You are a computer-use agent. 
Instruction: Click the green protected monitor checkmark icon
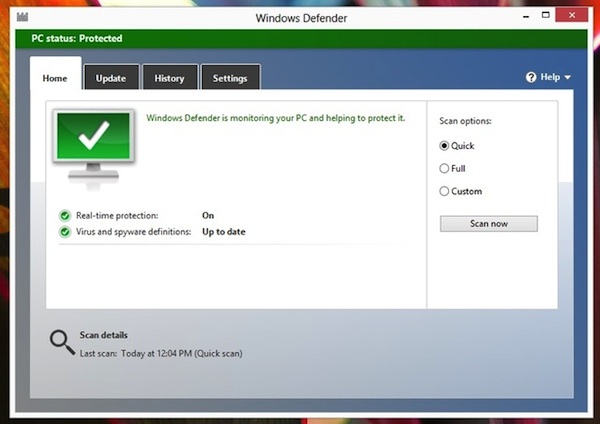click(94, 149)
